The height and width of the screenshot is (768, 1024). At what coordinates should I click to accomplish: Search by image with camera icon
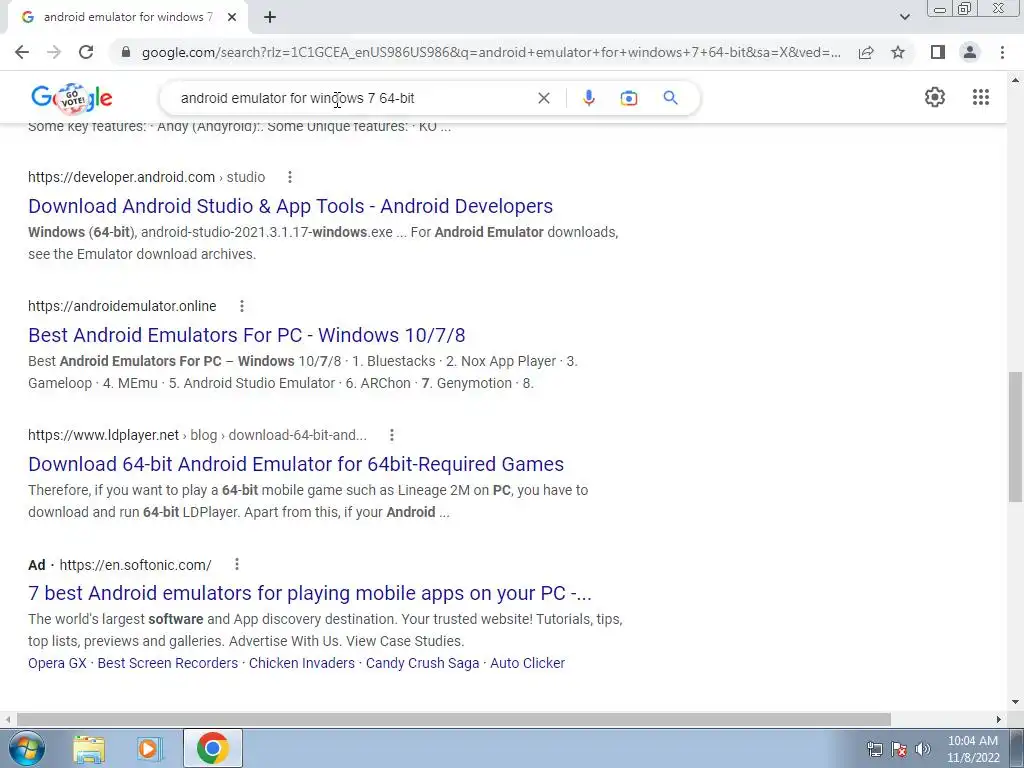[x=628, y=98]
